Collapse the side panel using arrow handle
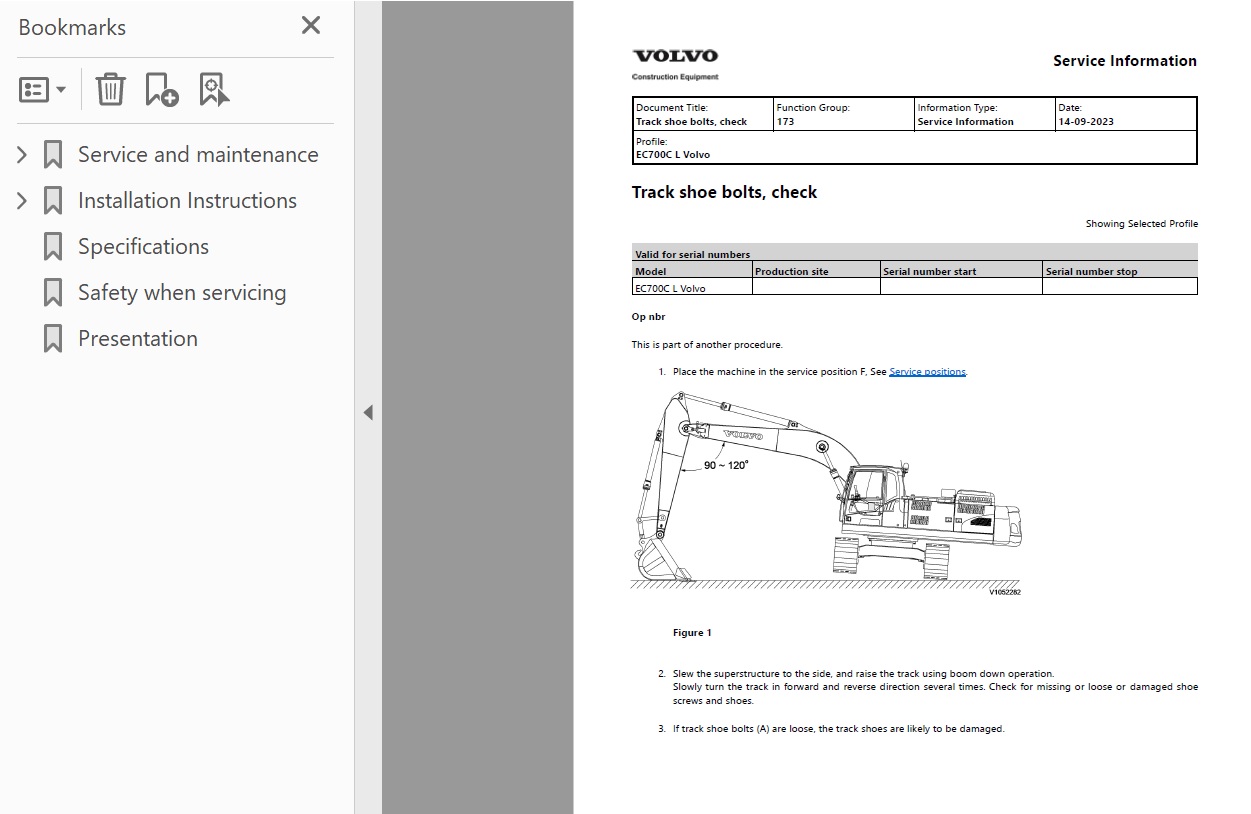Image resolution: width=1251 pixels, height=814 pixels. (368, 412)
